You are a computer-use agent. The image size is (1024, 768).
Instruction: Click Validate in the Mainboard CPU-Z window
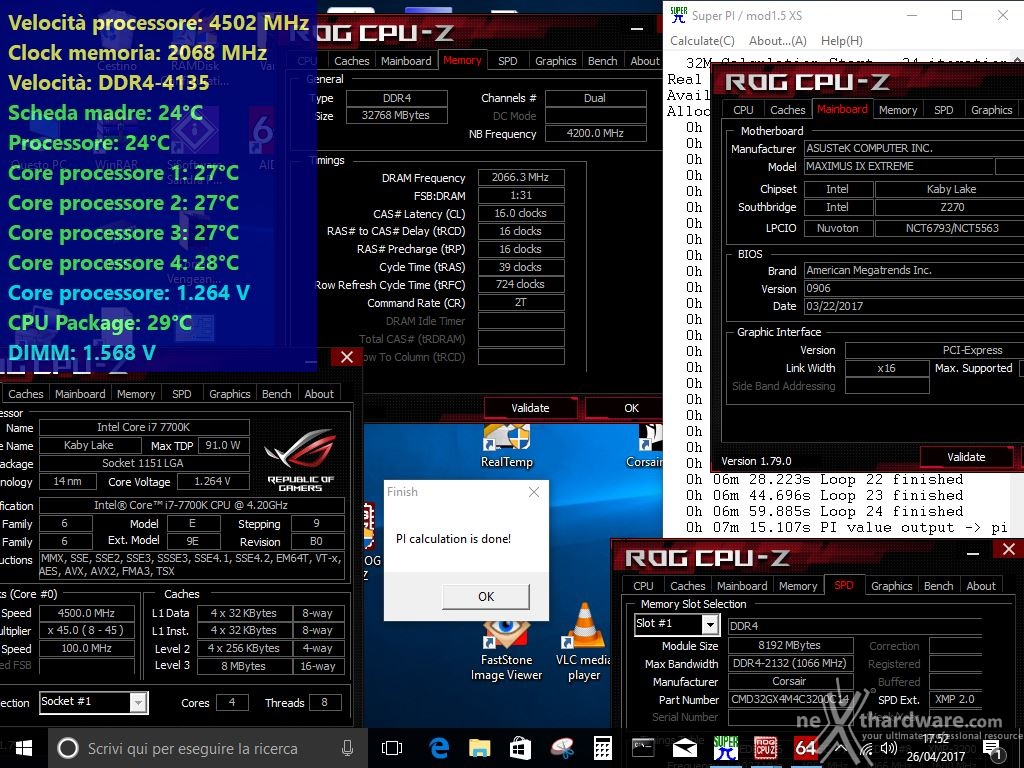click(x=966, y=457)
